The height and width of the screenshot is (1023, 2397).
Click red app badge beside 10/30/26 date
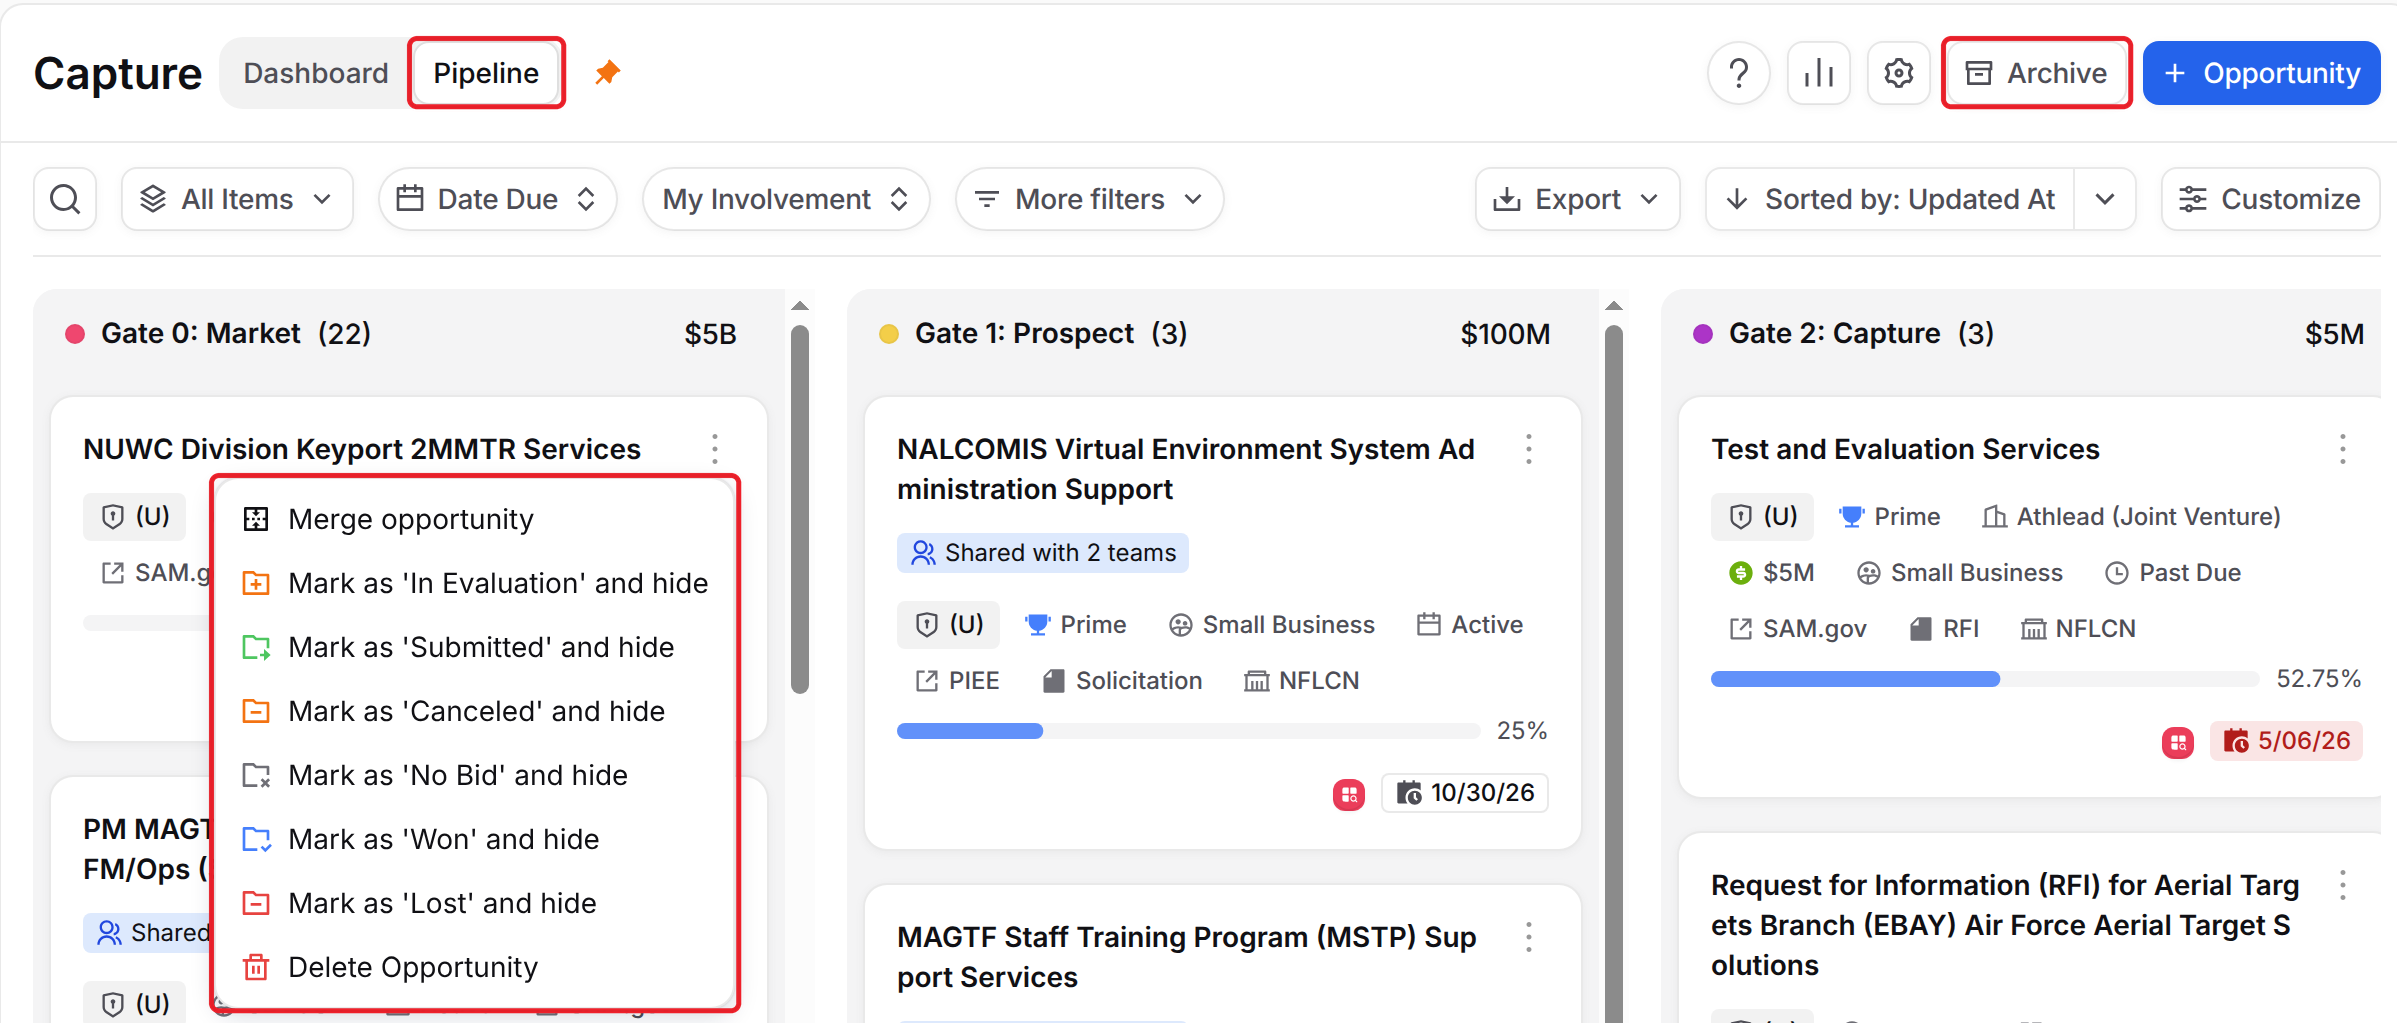point(1349,794)
